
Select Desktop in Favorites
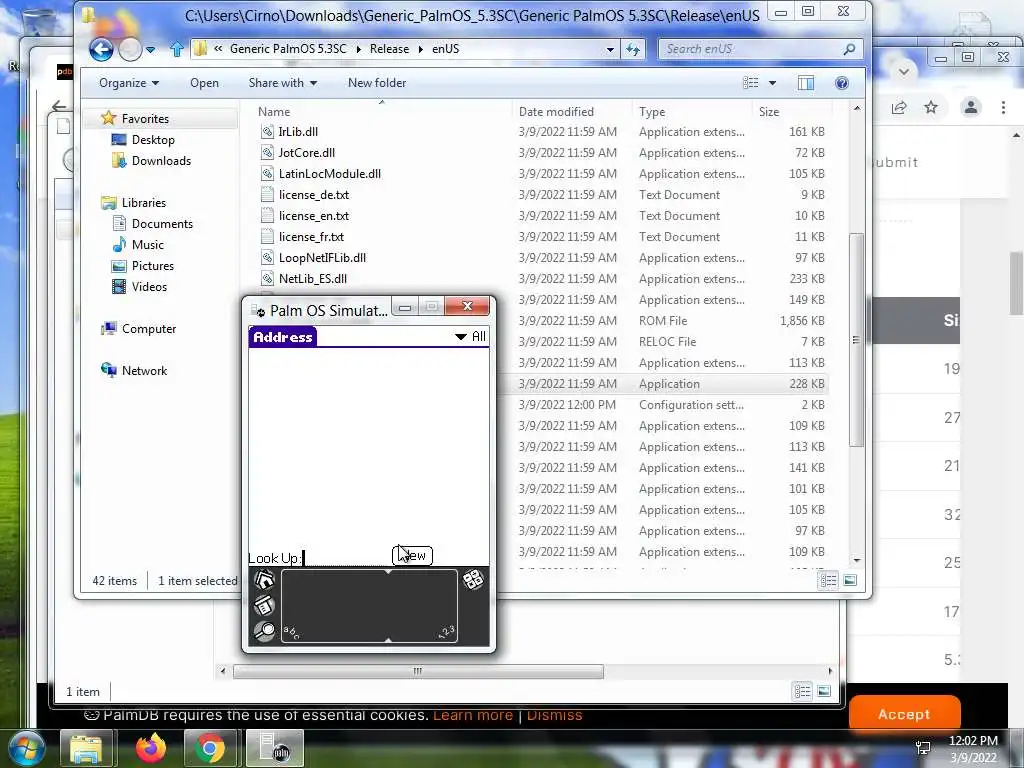(153, 140)
